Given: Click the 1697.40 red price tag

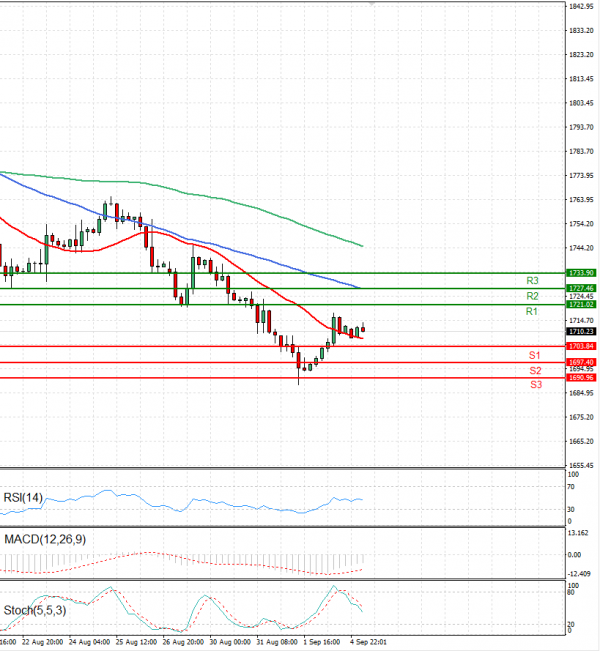Looking at the screenshot, I should click(x=581, y=362).
